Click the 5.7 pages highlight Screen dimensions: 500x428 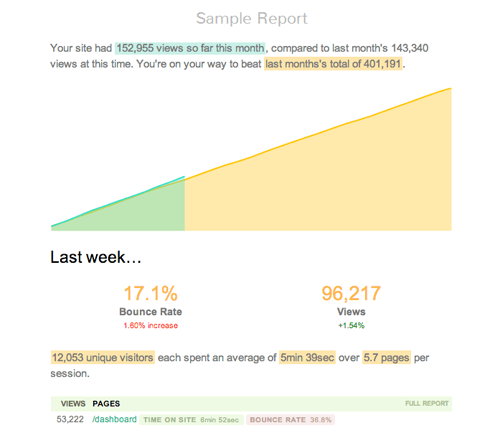[x=386, y=357]
